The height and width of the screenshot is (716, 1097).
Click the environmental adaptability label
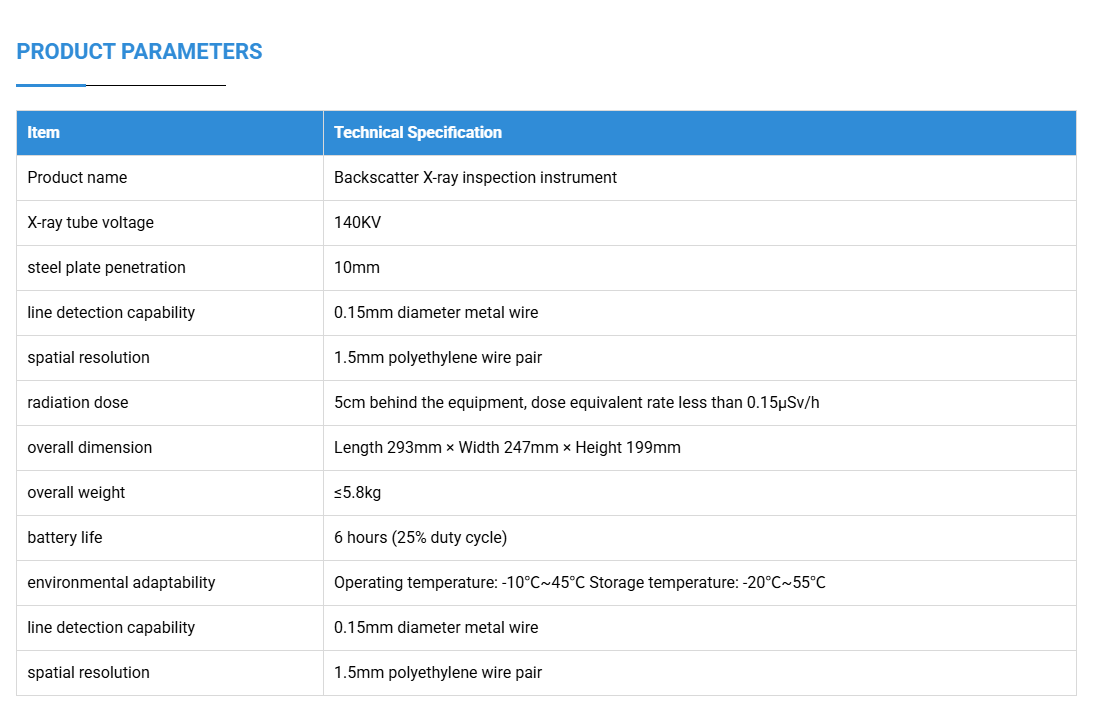pos(121,582)
